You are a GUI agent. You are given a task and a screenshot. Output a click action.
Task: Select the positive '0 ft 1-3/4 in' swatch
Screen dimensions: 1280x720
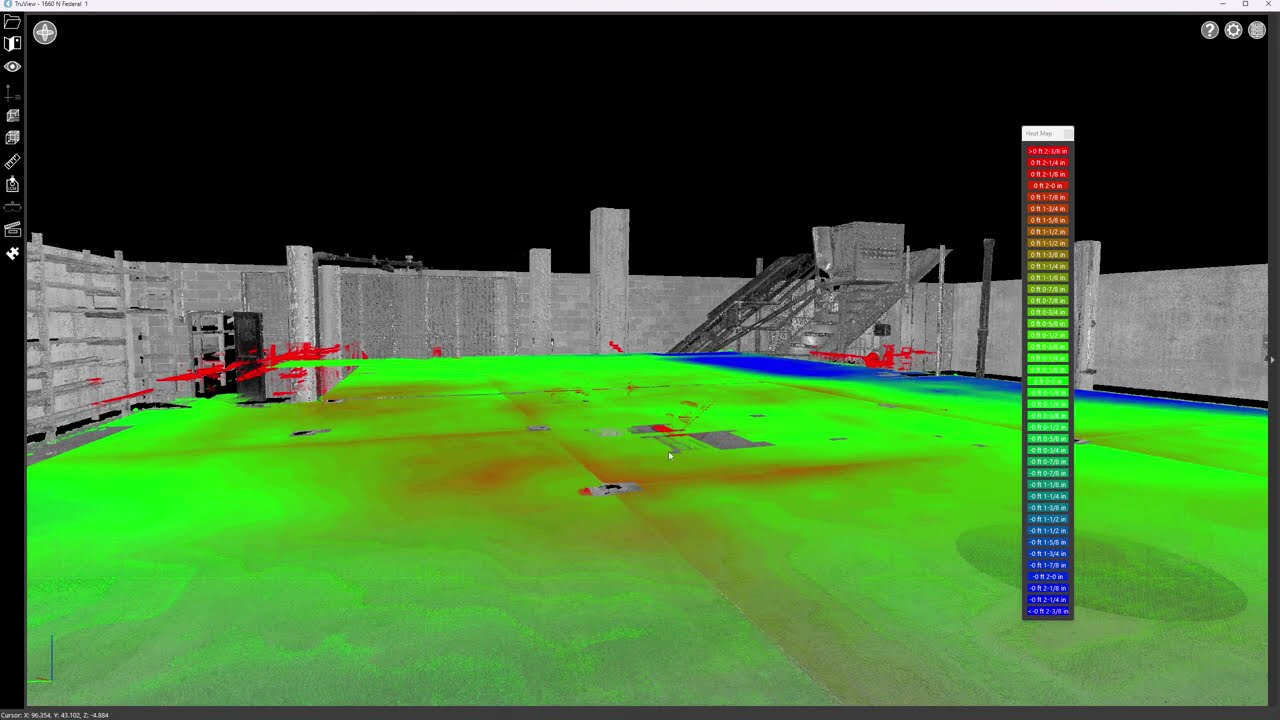pos(1048,208)
